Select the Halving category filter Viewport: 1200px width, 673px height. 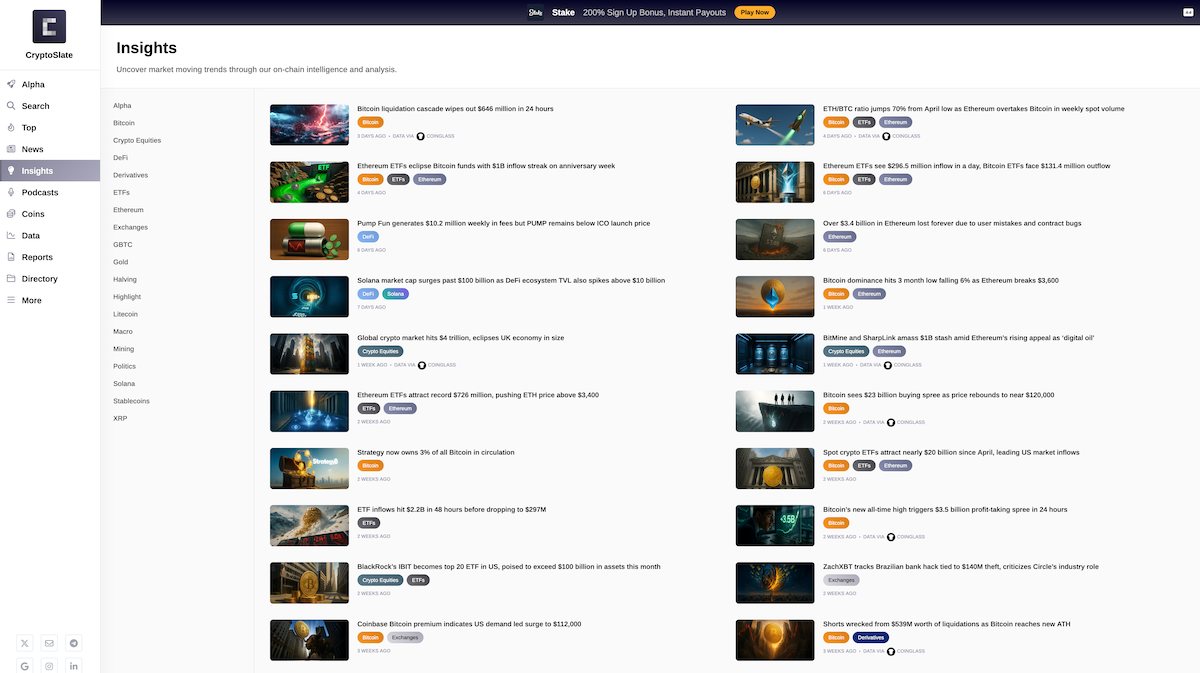125,279
